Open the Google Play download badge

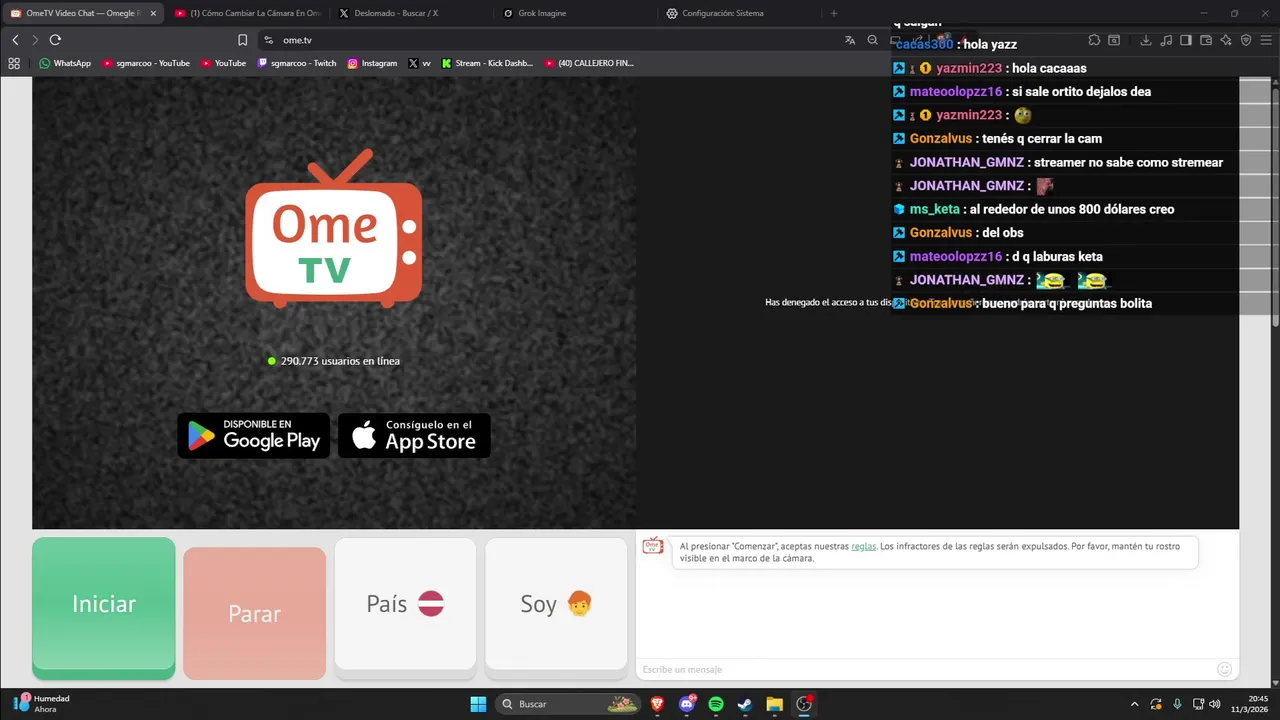click(x=254, y=436)
